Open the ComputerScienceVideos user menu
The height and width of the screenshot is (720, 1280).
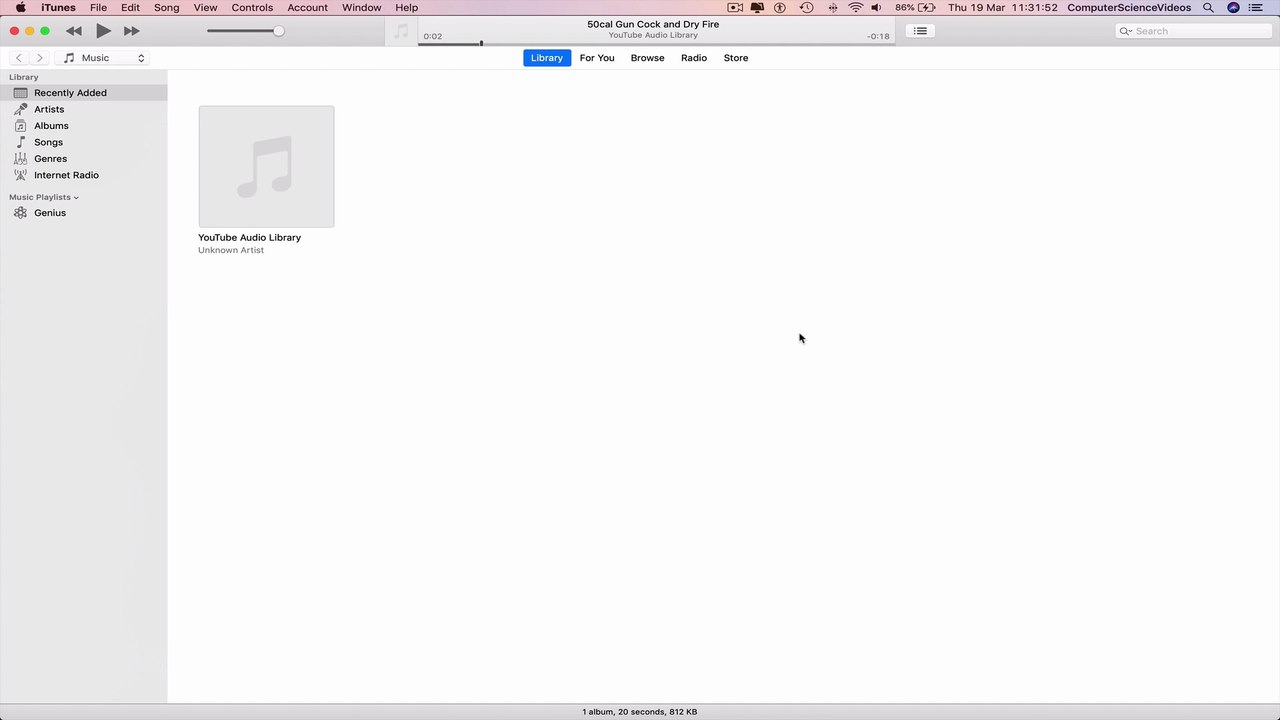point(1129,7)
